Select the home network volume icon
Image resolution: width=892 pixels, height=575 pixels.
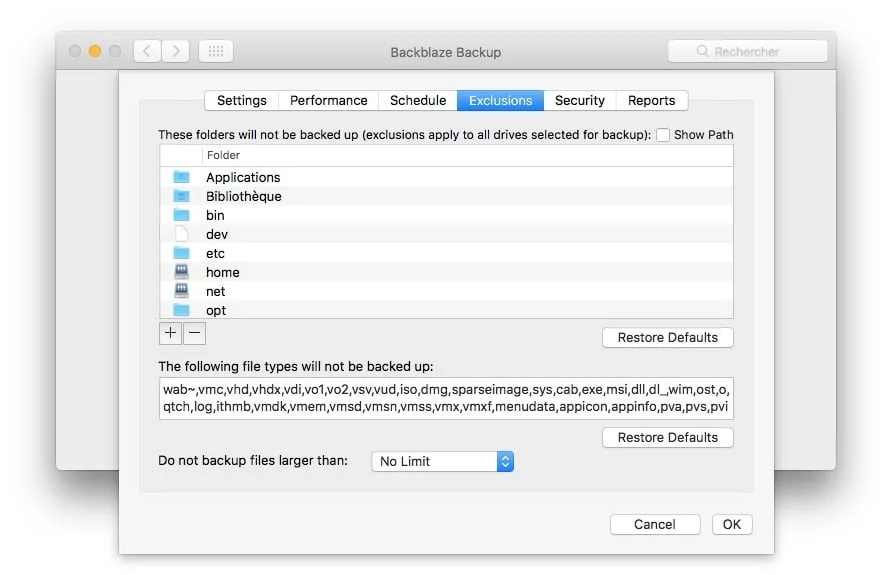(x=181, y=272)
